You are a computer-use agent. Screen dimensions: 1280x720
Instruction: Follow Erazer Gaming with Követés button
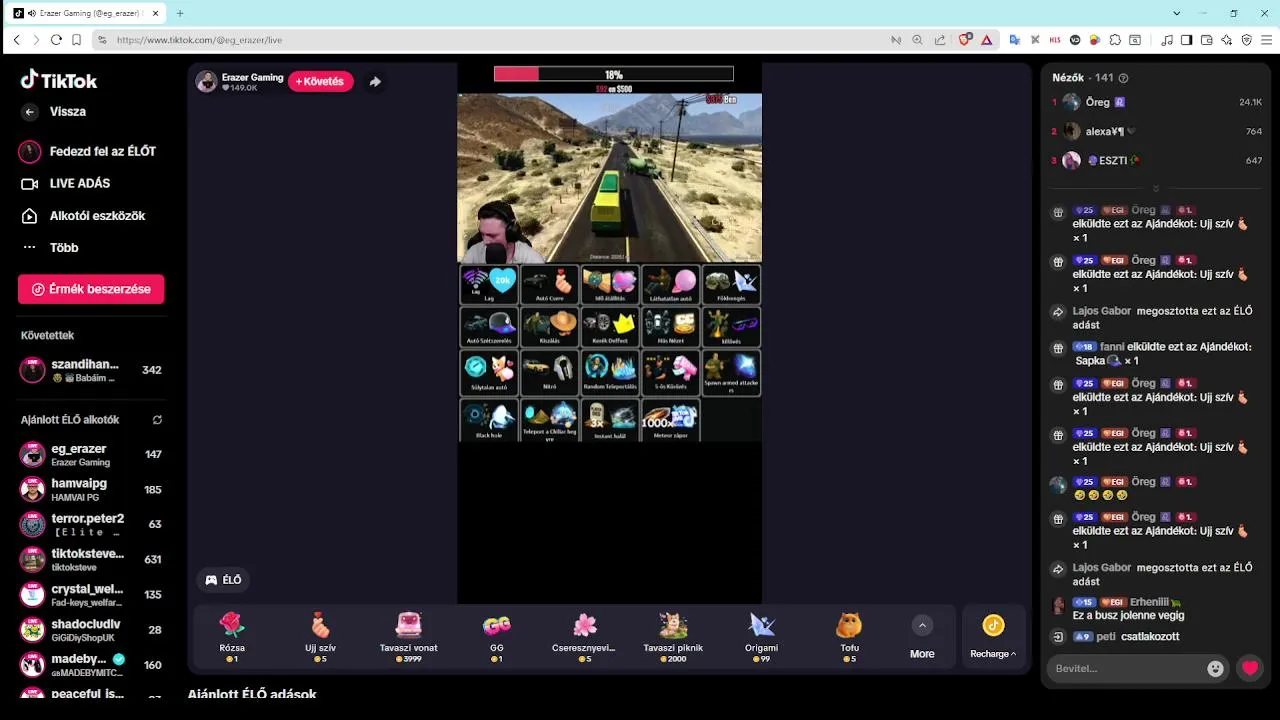point(320,82)
